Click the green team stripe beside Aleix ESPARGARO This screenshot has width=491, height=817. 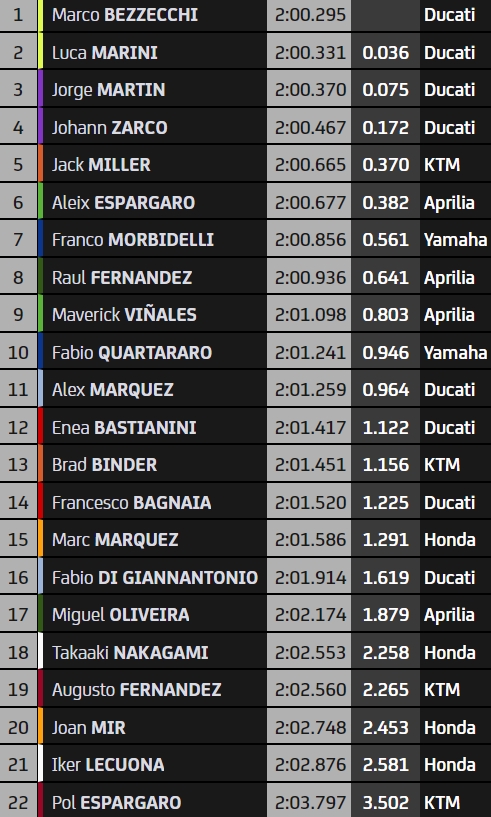(41, 202)
